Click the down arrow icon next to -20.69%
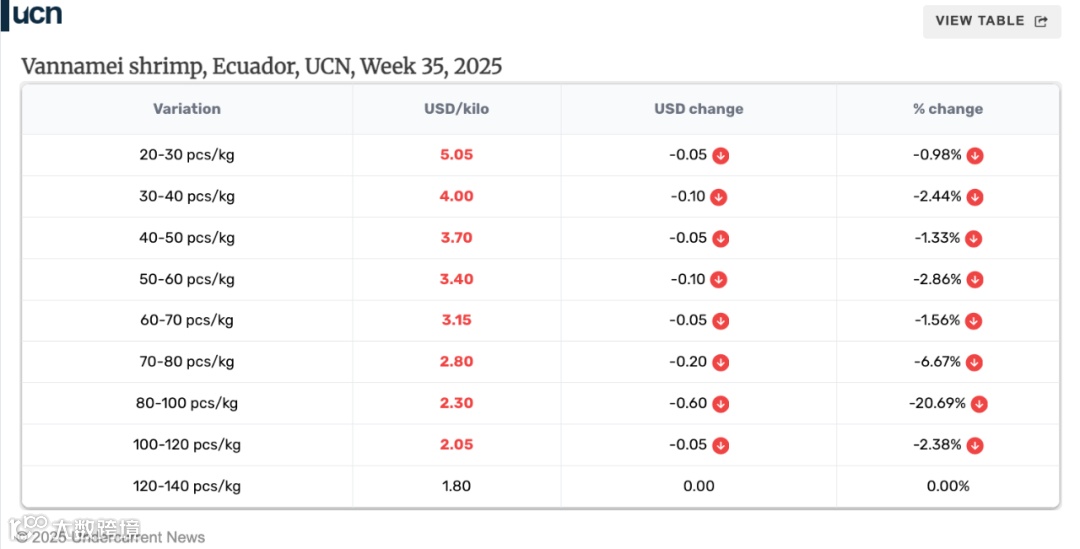 click(x=979, y=404)
